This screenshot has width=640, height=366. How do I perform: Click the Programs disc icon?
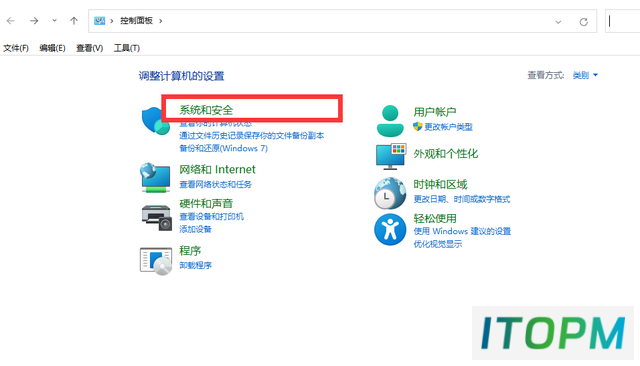coord(156,262)
